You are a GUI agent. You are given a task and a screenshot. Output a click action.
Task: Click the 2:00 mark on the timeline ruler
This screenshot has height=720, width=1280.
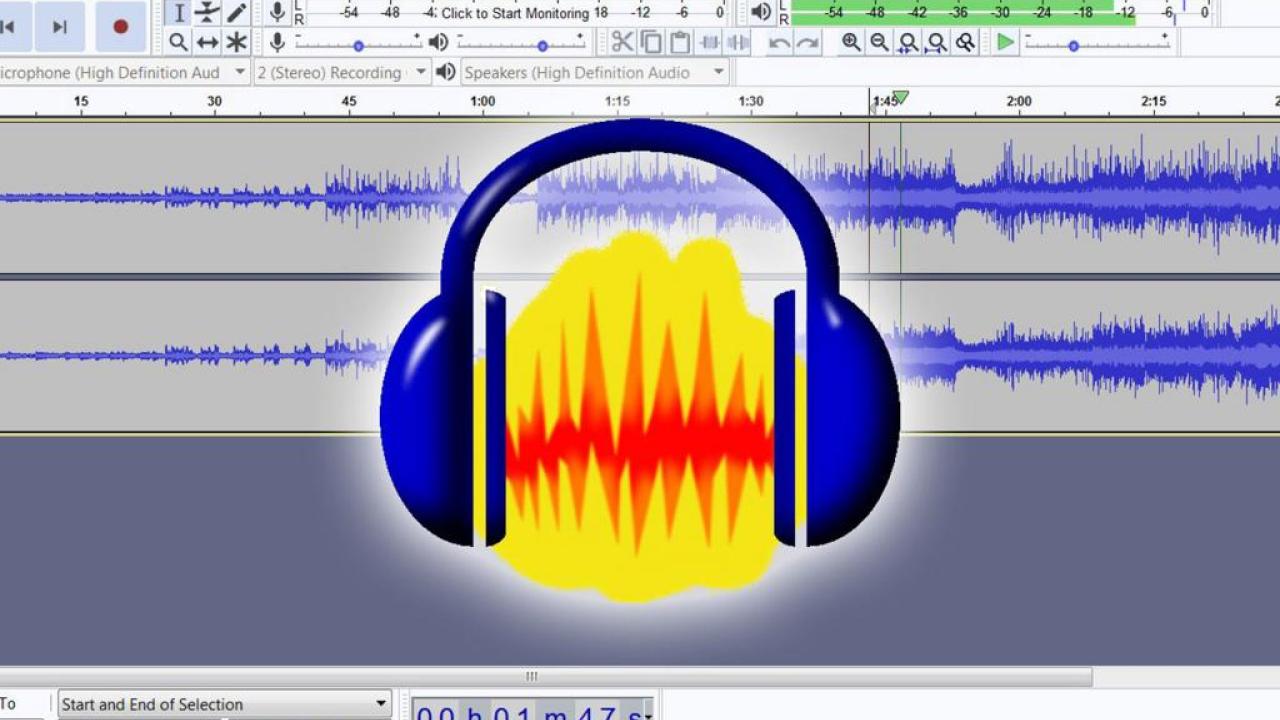click(x=1019, y=101)
